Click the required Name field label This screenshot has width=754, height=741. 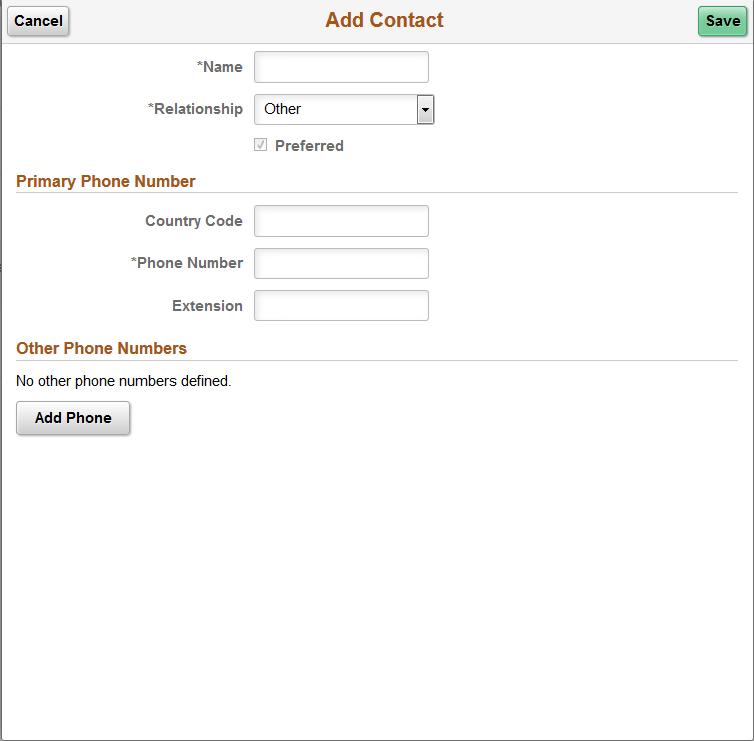point(219,67)
